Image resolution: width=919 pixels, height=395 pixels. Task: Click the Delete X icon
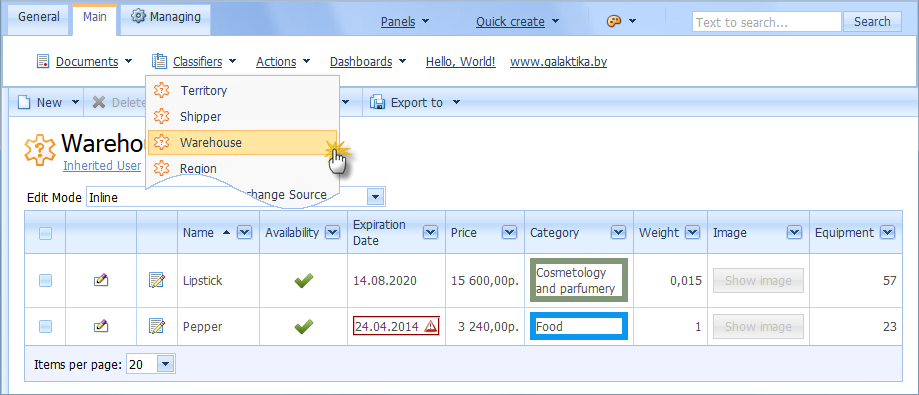[99, 103]
